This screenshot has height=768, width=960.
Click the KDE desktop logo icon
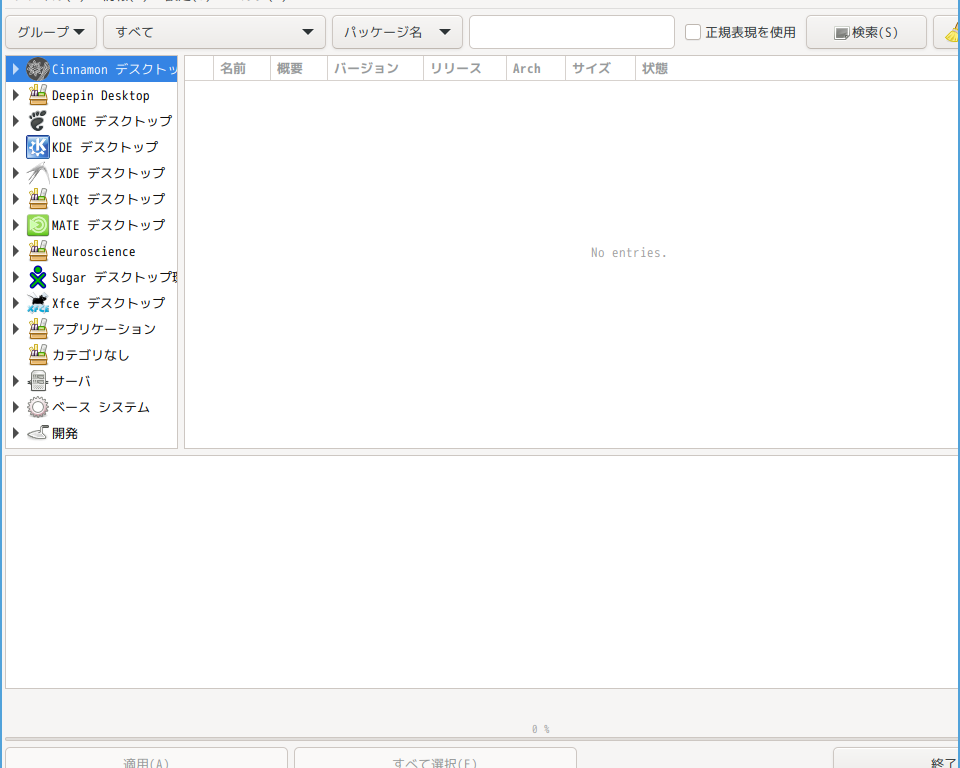[x=37, y=147]
